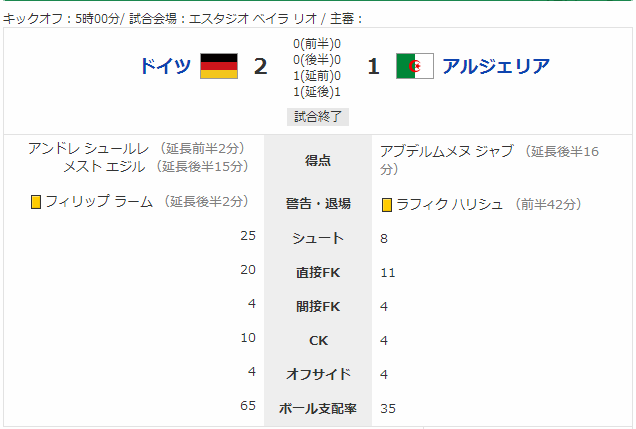
Task: Click the 直接FK stat label
Action: [x=318, y=272]
